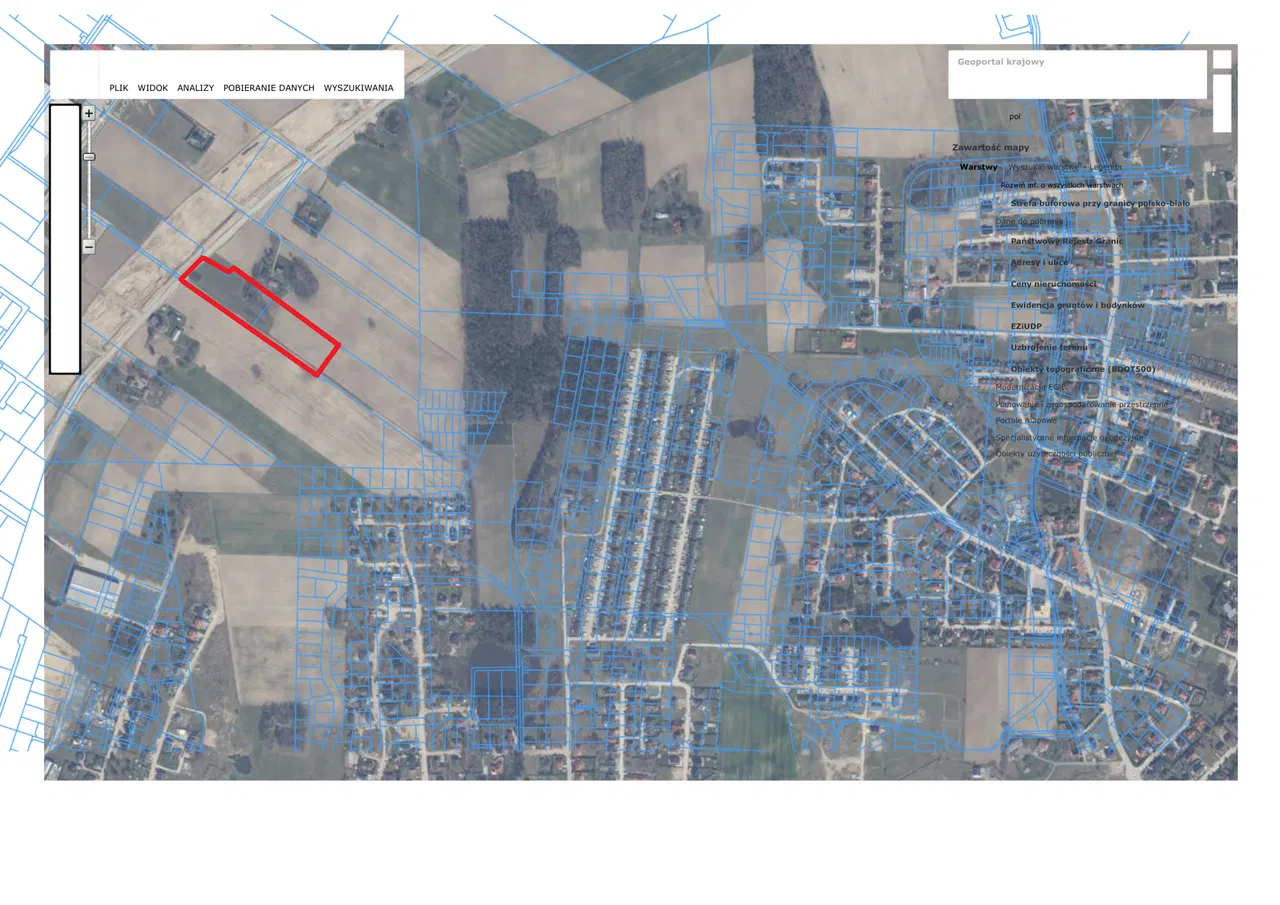
Task: Select the Ceny nieruchomości layer
Action: tap(1053, 284)
